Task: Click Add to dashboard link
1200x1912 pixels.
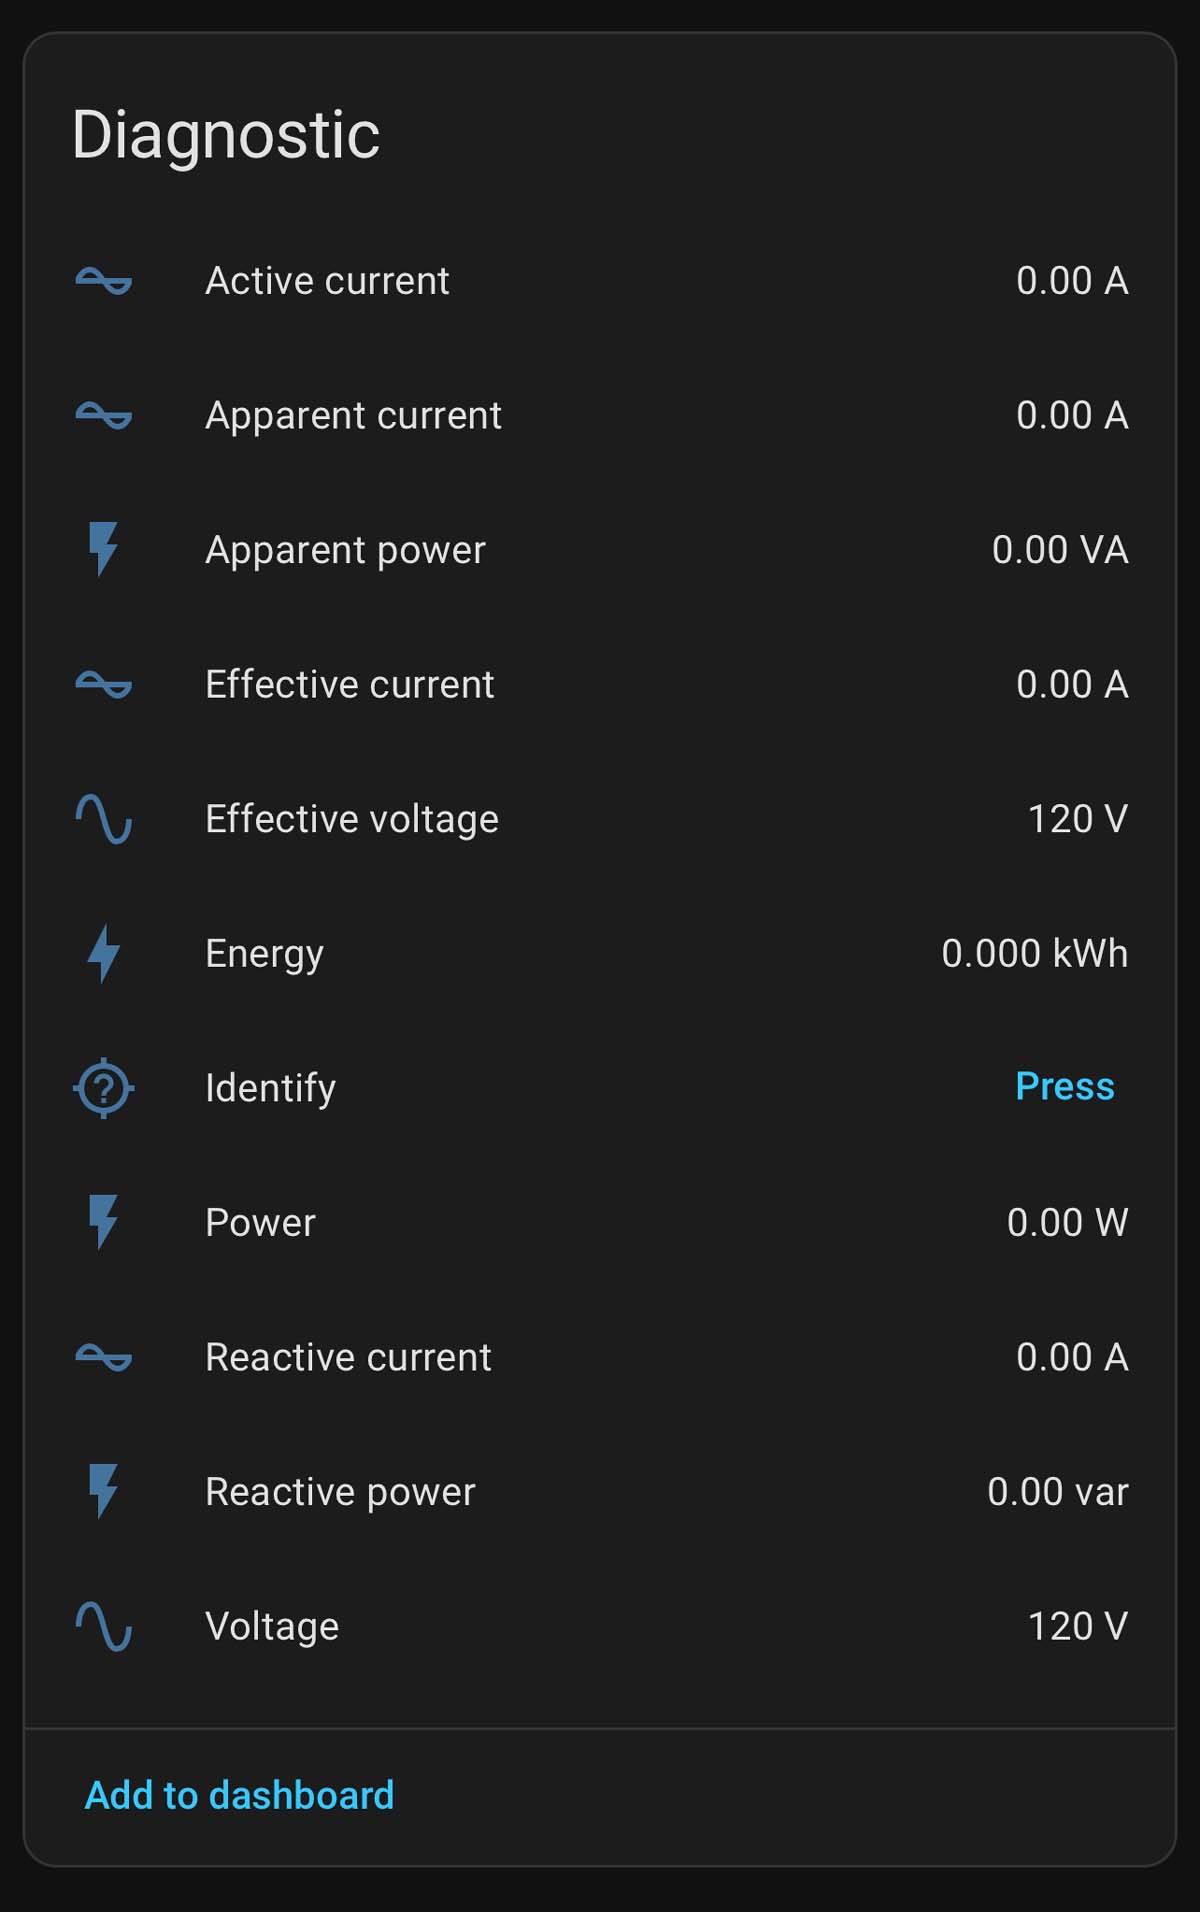Action: coord(240,1795)
